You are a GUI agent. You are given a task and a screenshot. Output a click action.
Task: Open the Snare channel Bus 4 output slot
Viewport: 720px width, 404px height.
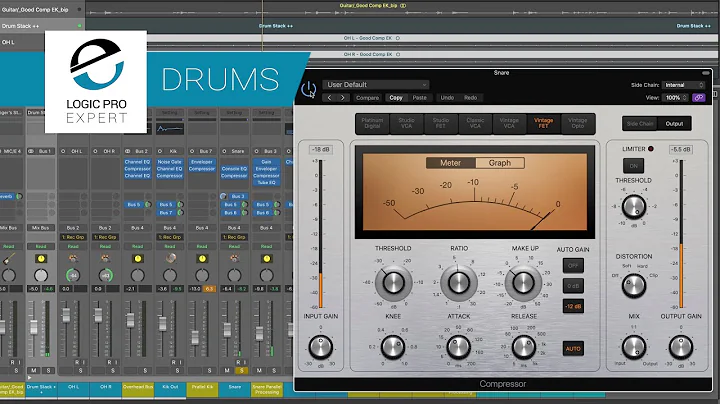pyautogui.click(x=234, y=228)
